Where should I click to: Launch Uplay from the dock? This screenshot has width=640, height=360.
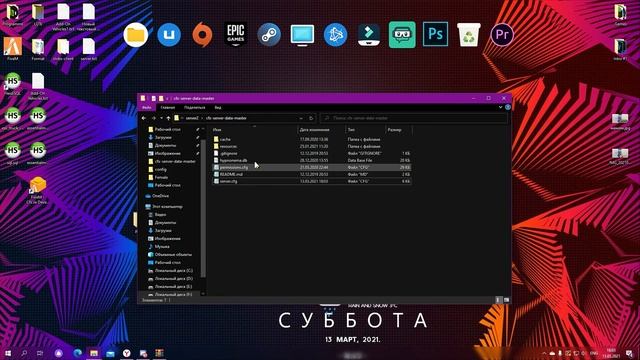tap(169, 35)
